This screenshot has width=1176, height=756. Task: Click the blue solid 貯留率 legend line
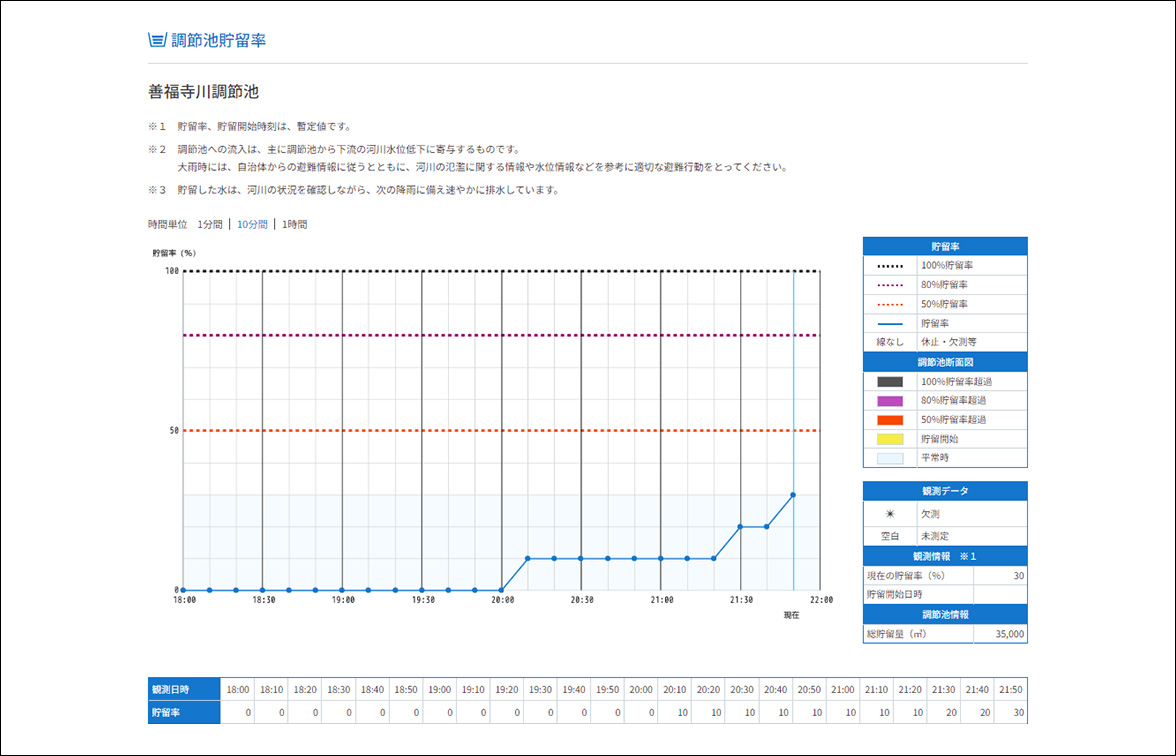click(x=890, y=324)
